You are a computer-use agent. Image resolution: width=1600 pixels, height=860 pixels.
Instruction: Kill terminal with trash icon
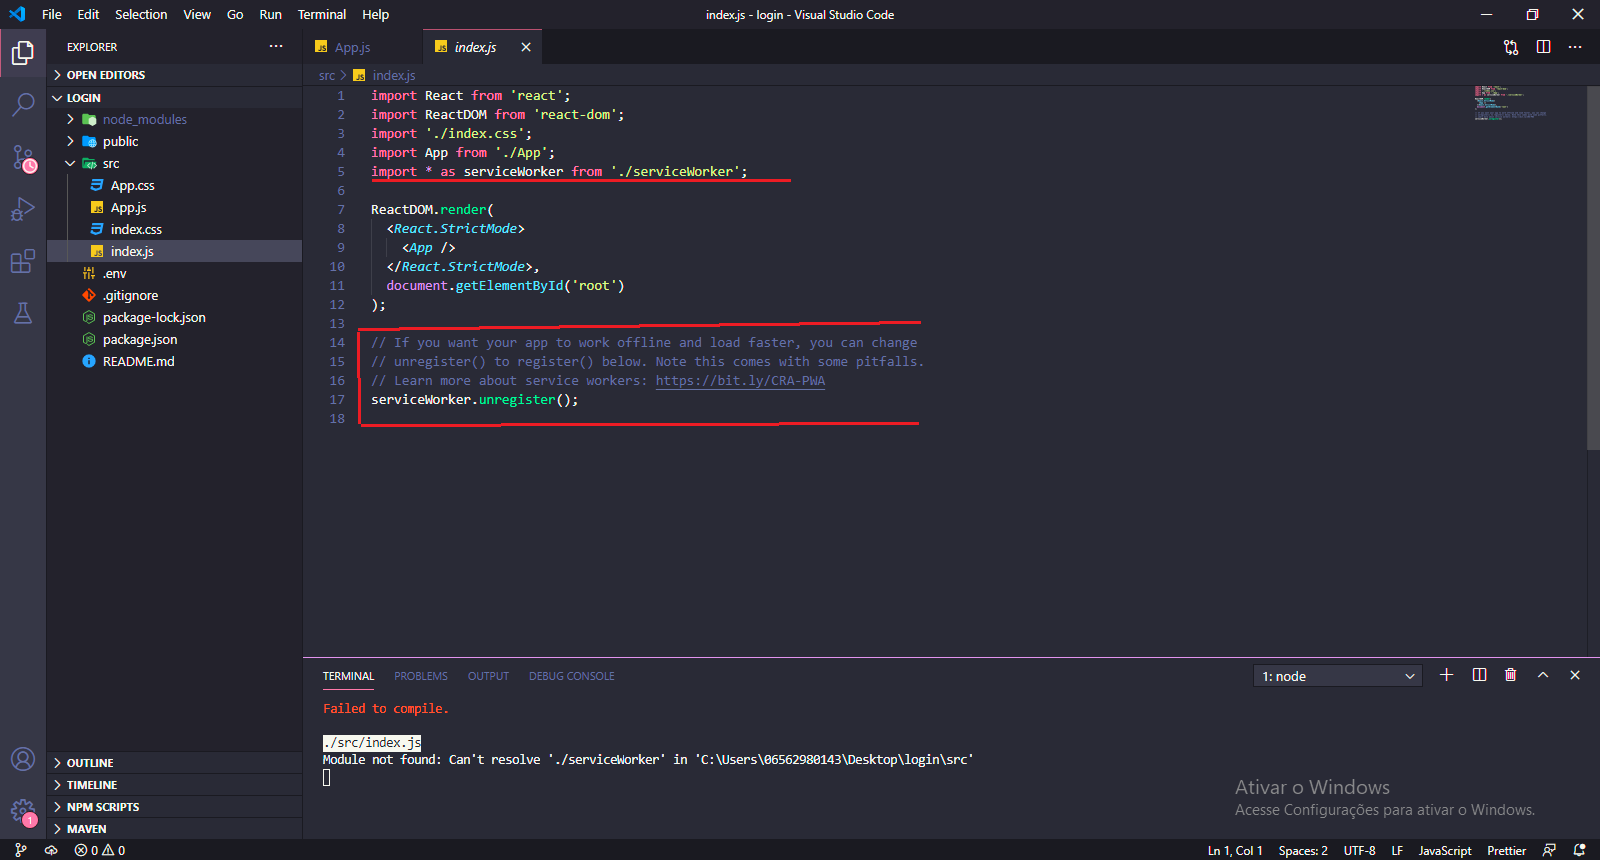point(1510,675)
